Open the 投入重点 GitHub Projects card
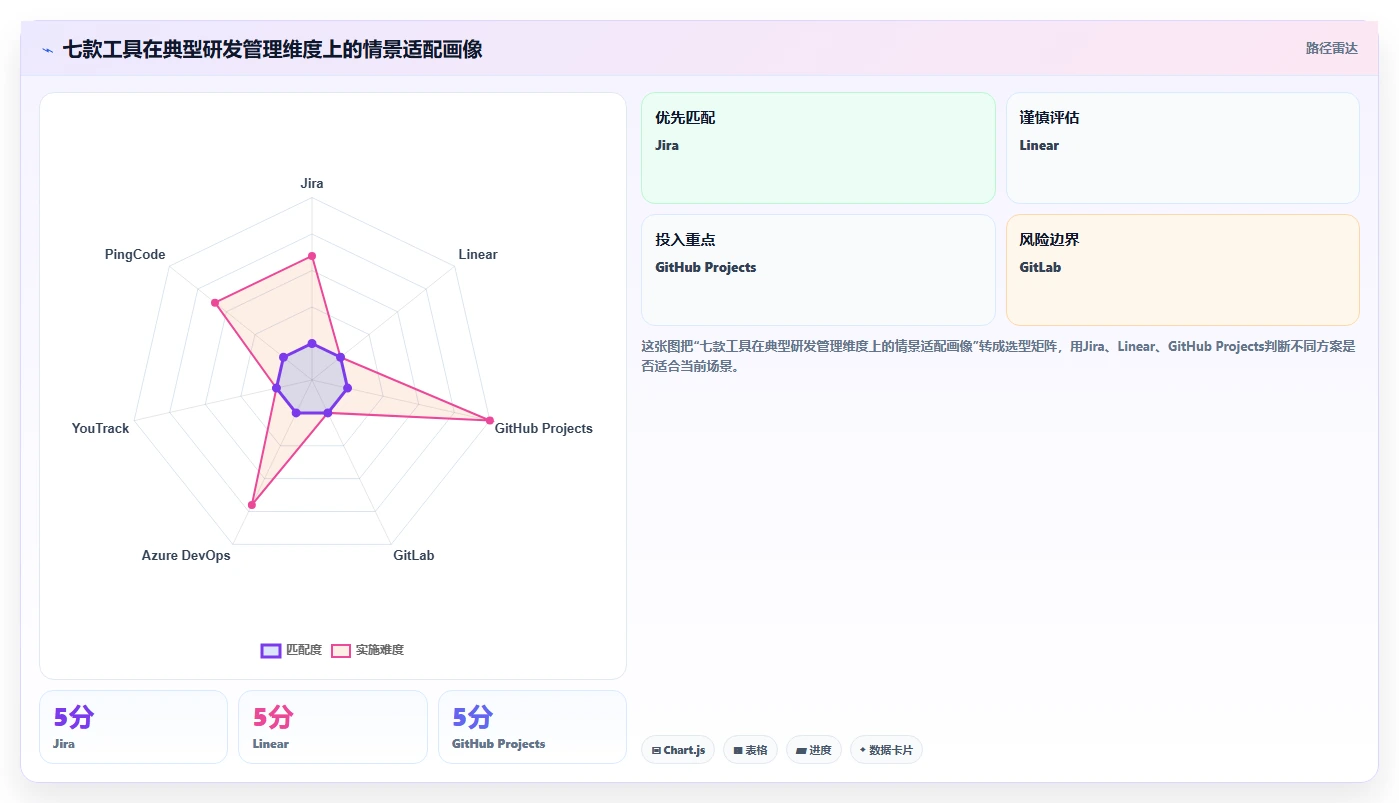This screenshot has width=1399, height=803. point(818,270)
